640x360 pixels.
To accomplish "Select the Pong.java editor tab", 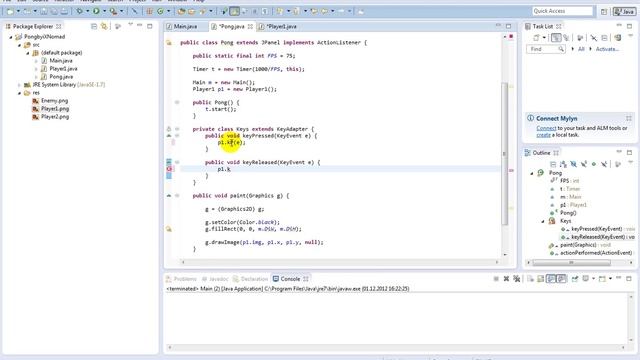I will click(x=232, y=27).
